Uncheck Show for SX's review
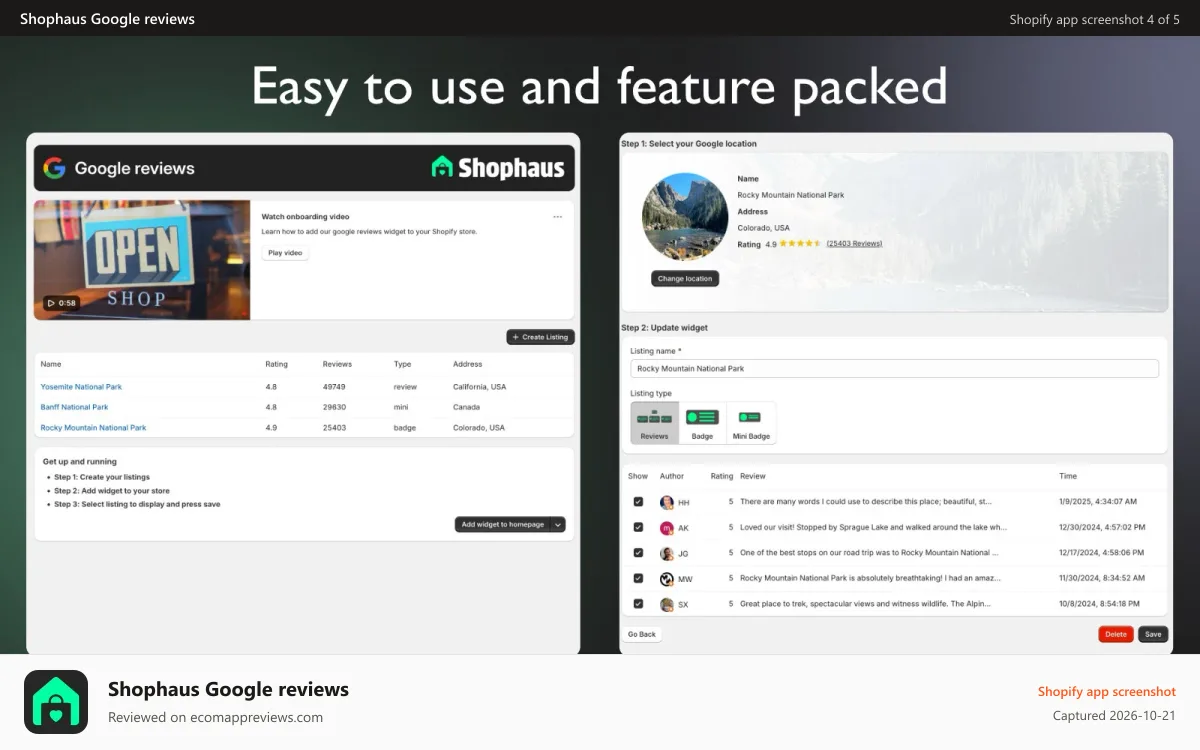The image size is (1200, 750). pos(638,604)
